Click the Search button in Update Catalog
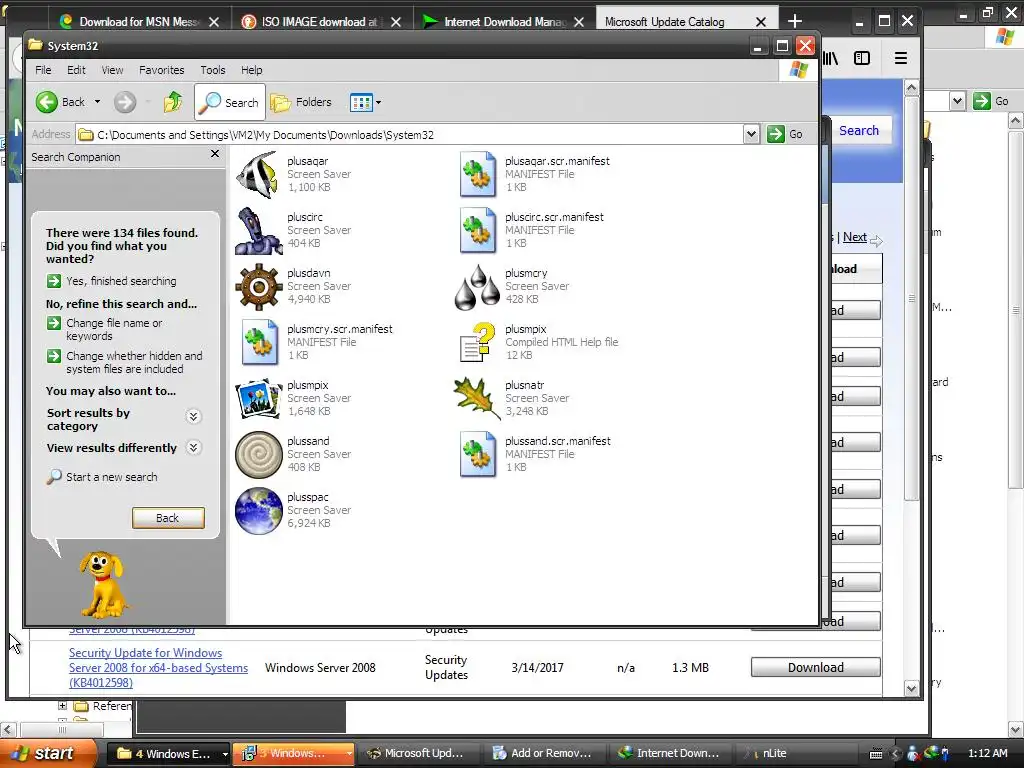The image size is (1024, 768). [x=859, y=131]
